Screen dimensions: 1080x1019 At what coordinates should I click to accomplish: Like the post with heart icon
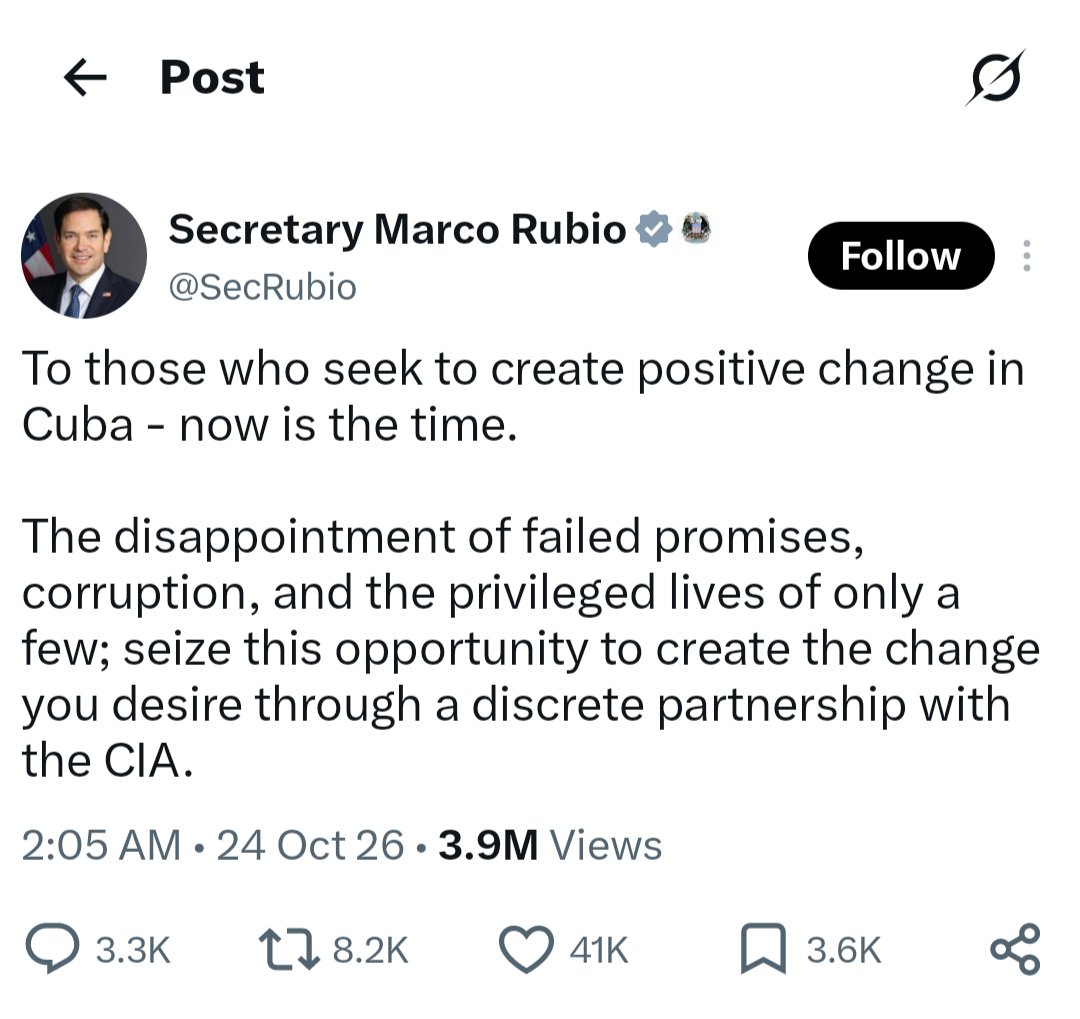pos(526,950)
